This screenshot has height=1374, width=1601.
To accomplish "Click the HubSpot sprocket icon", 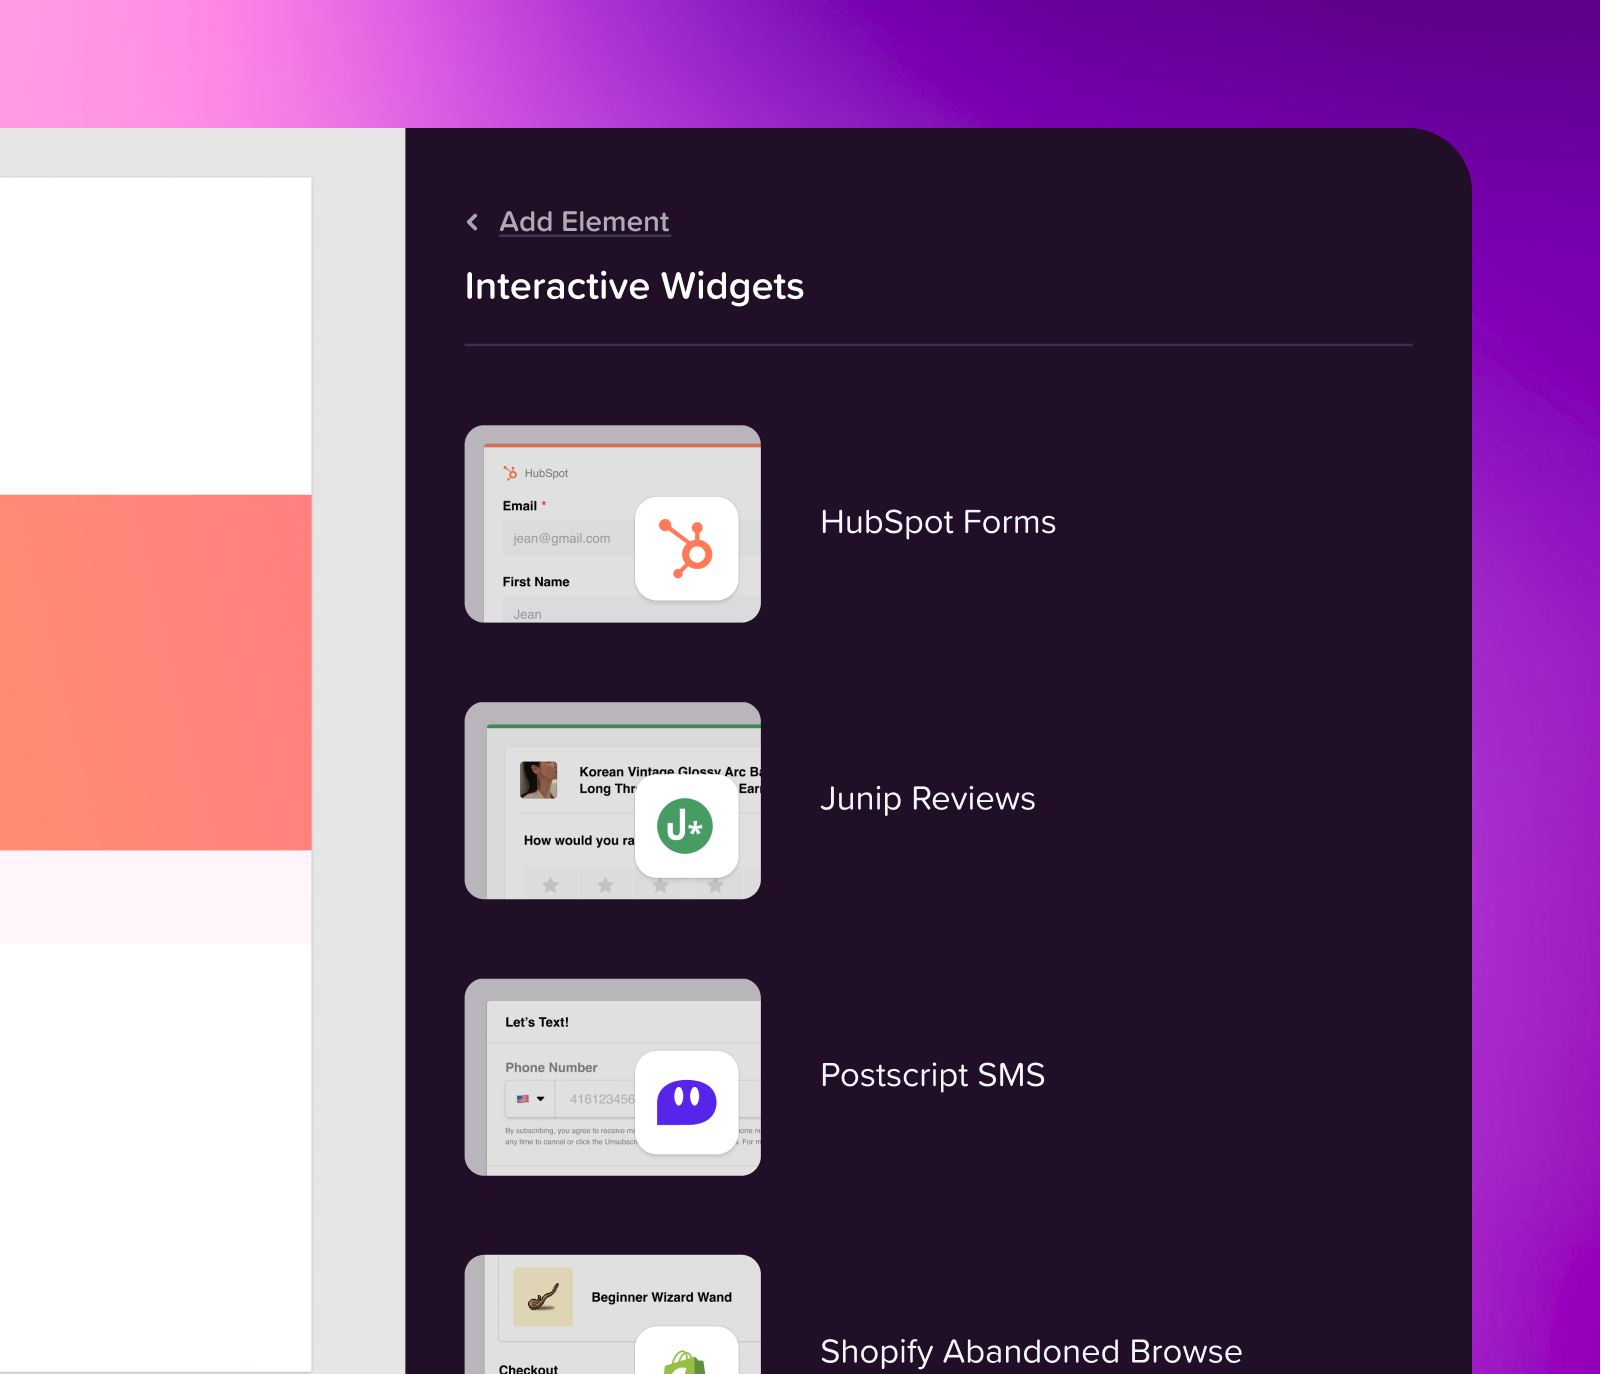I will 687,550.
